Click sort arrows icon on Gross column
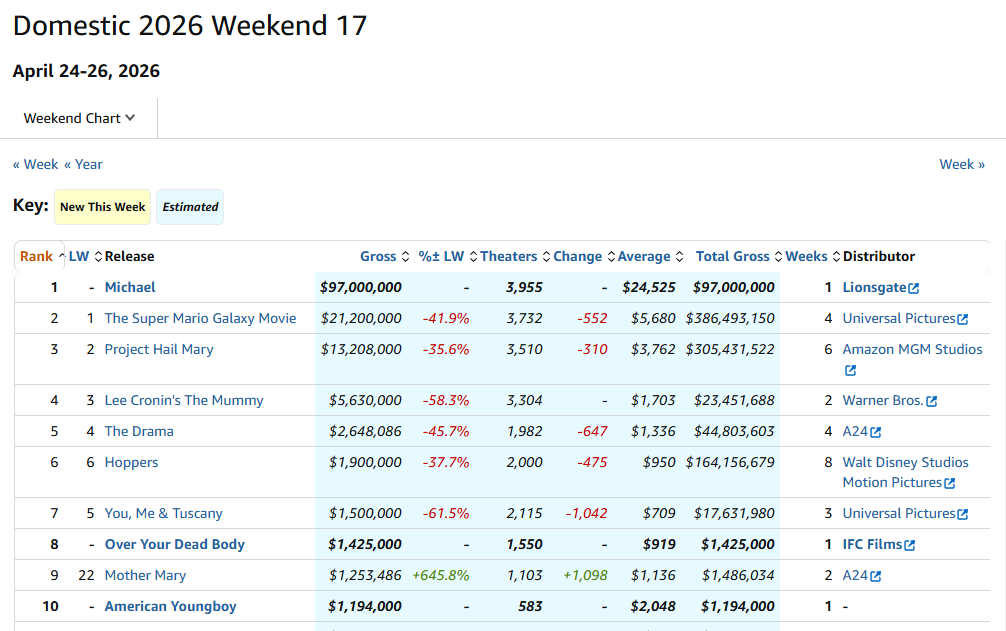The width and height of the screenshot is (1006, 631). point(405,257)
